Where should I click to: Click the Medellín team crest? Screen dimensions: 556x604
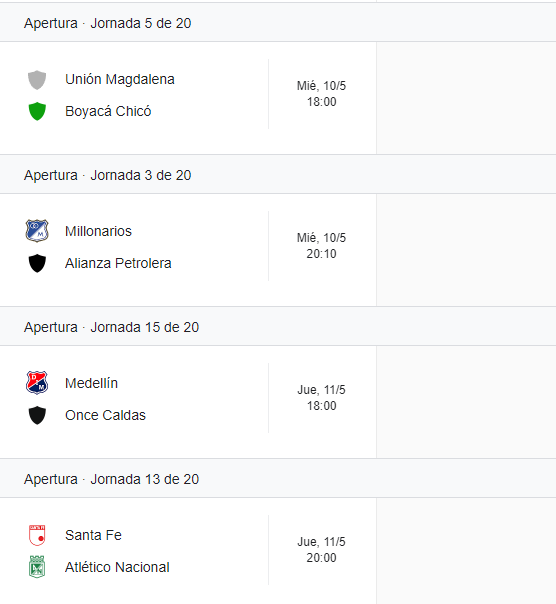[x=37, y=383]
